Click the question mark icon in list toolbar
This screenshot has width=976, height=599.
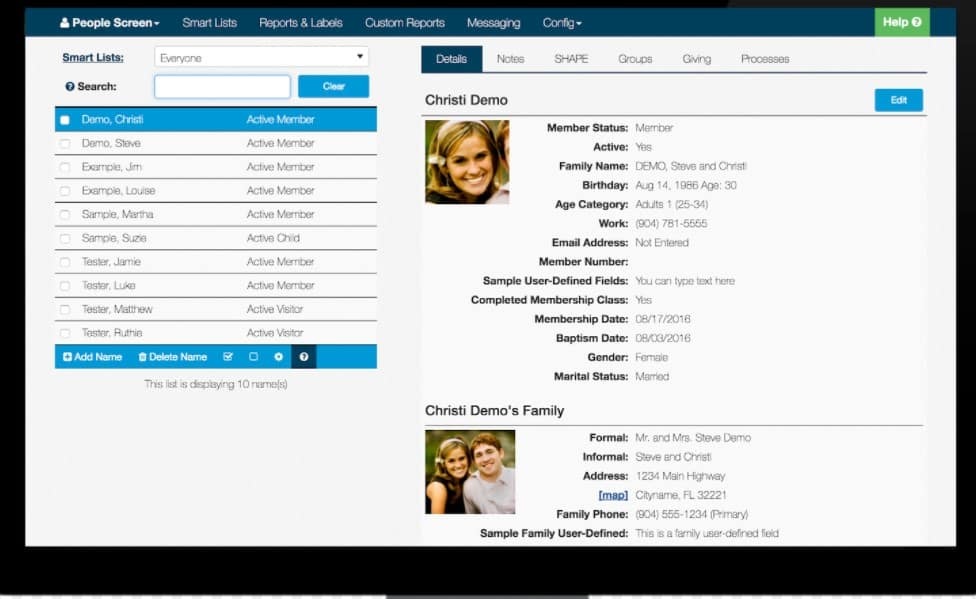tap(304, 357)
